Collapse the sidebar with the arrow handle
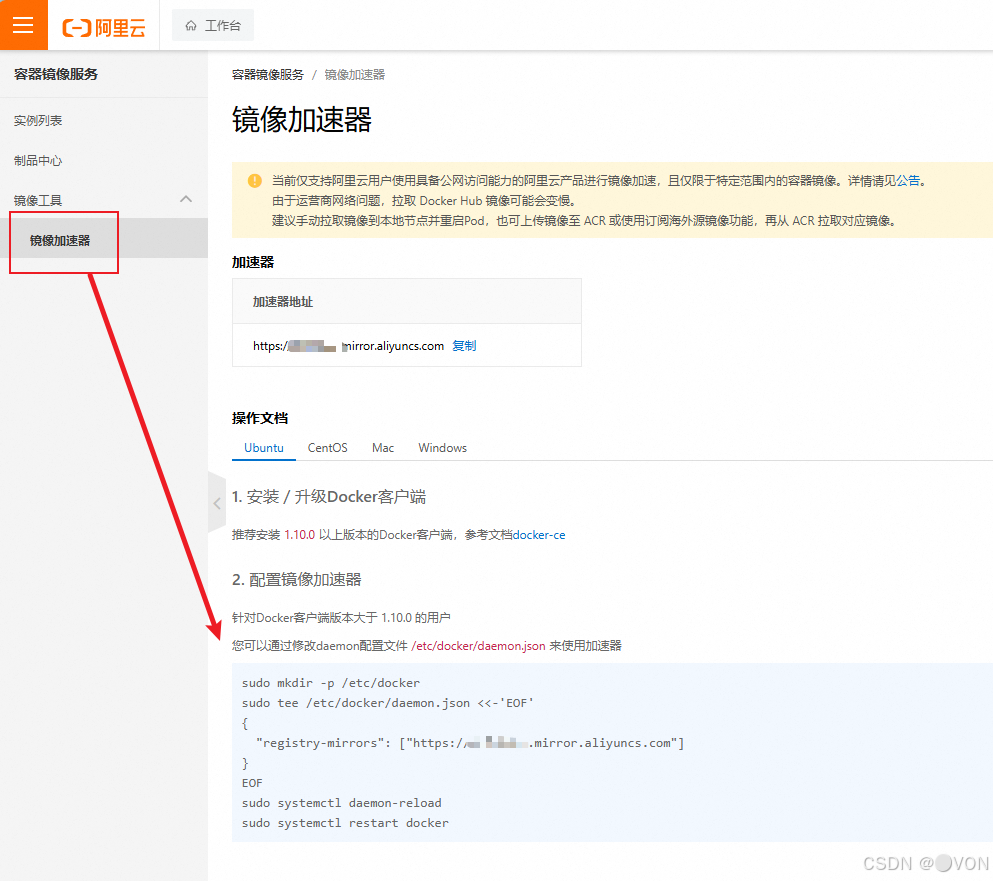This screenshot has height=881, width=993. pos(217,503)
